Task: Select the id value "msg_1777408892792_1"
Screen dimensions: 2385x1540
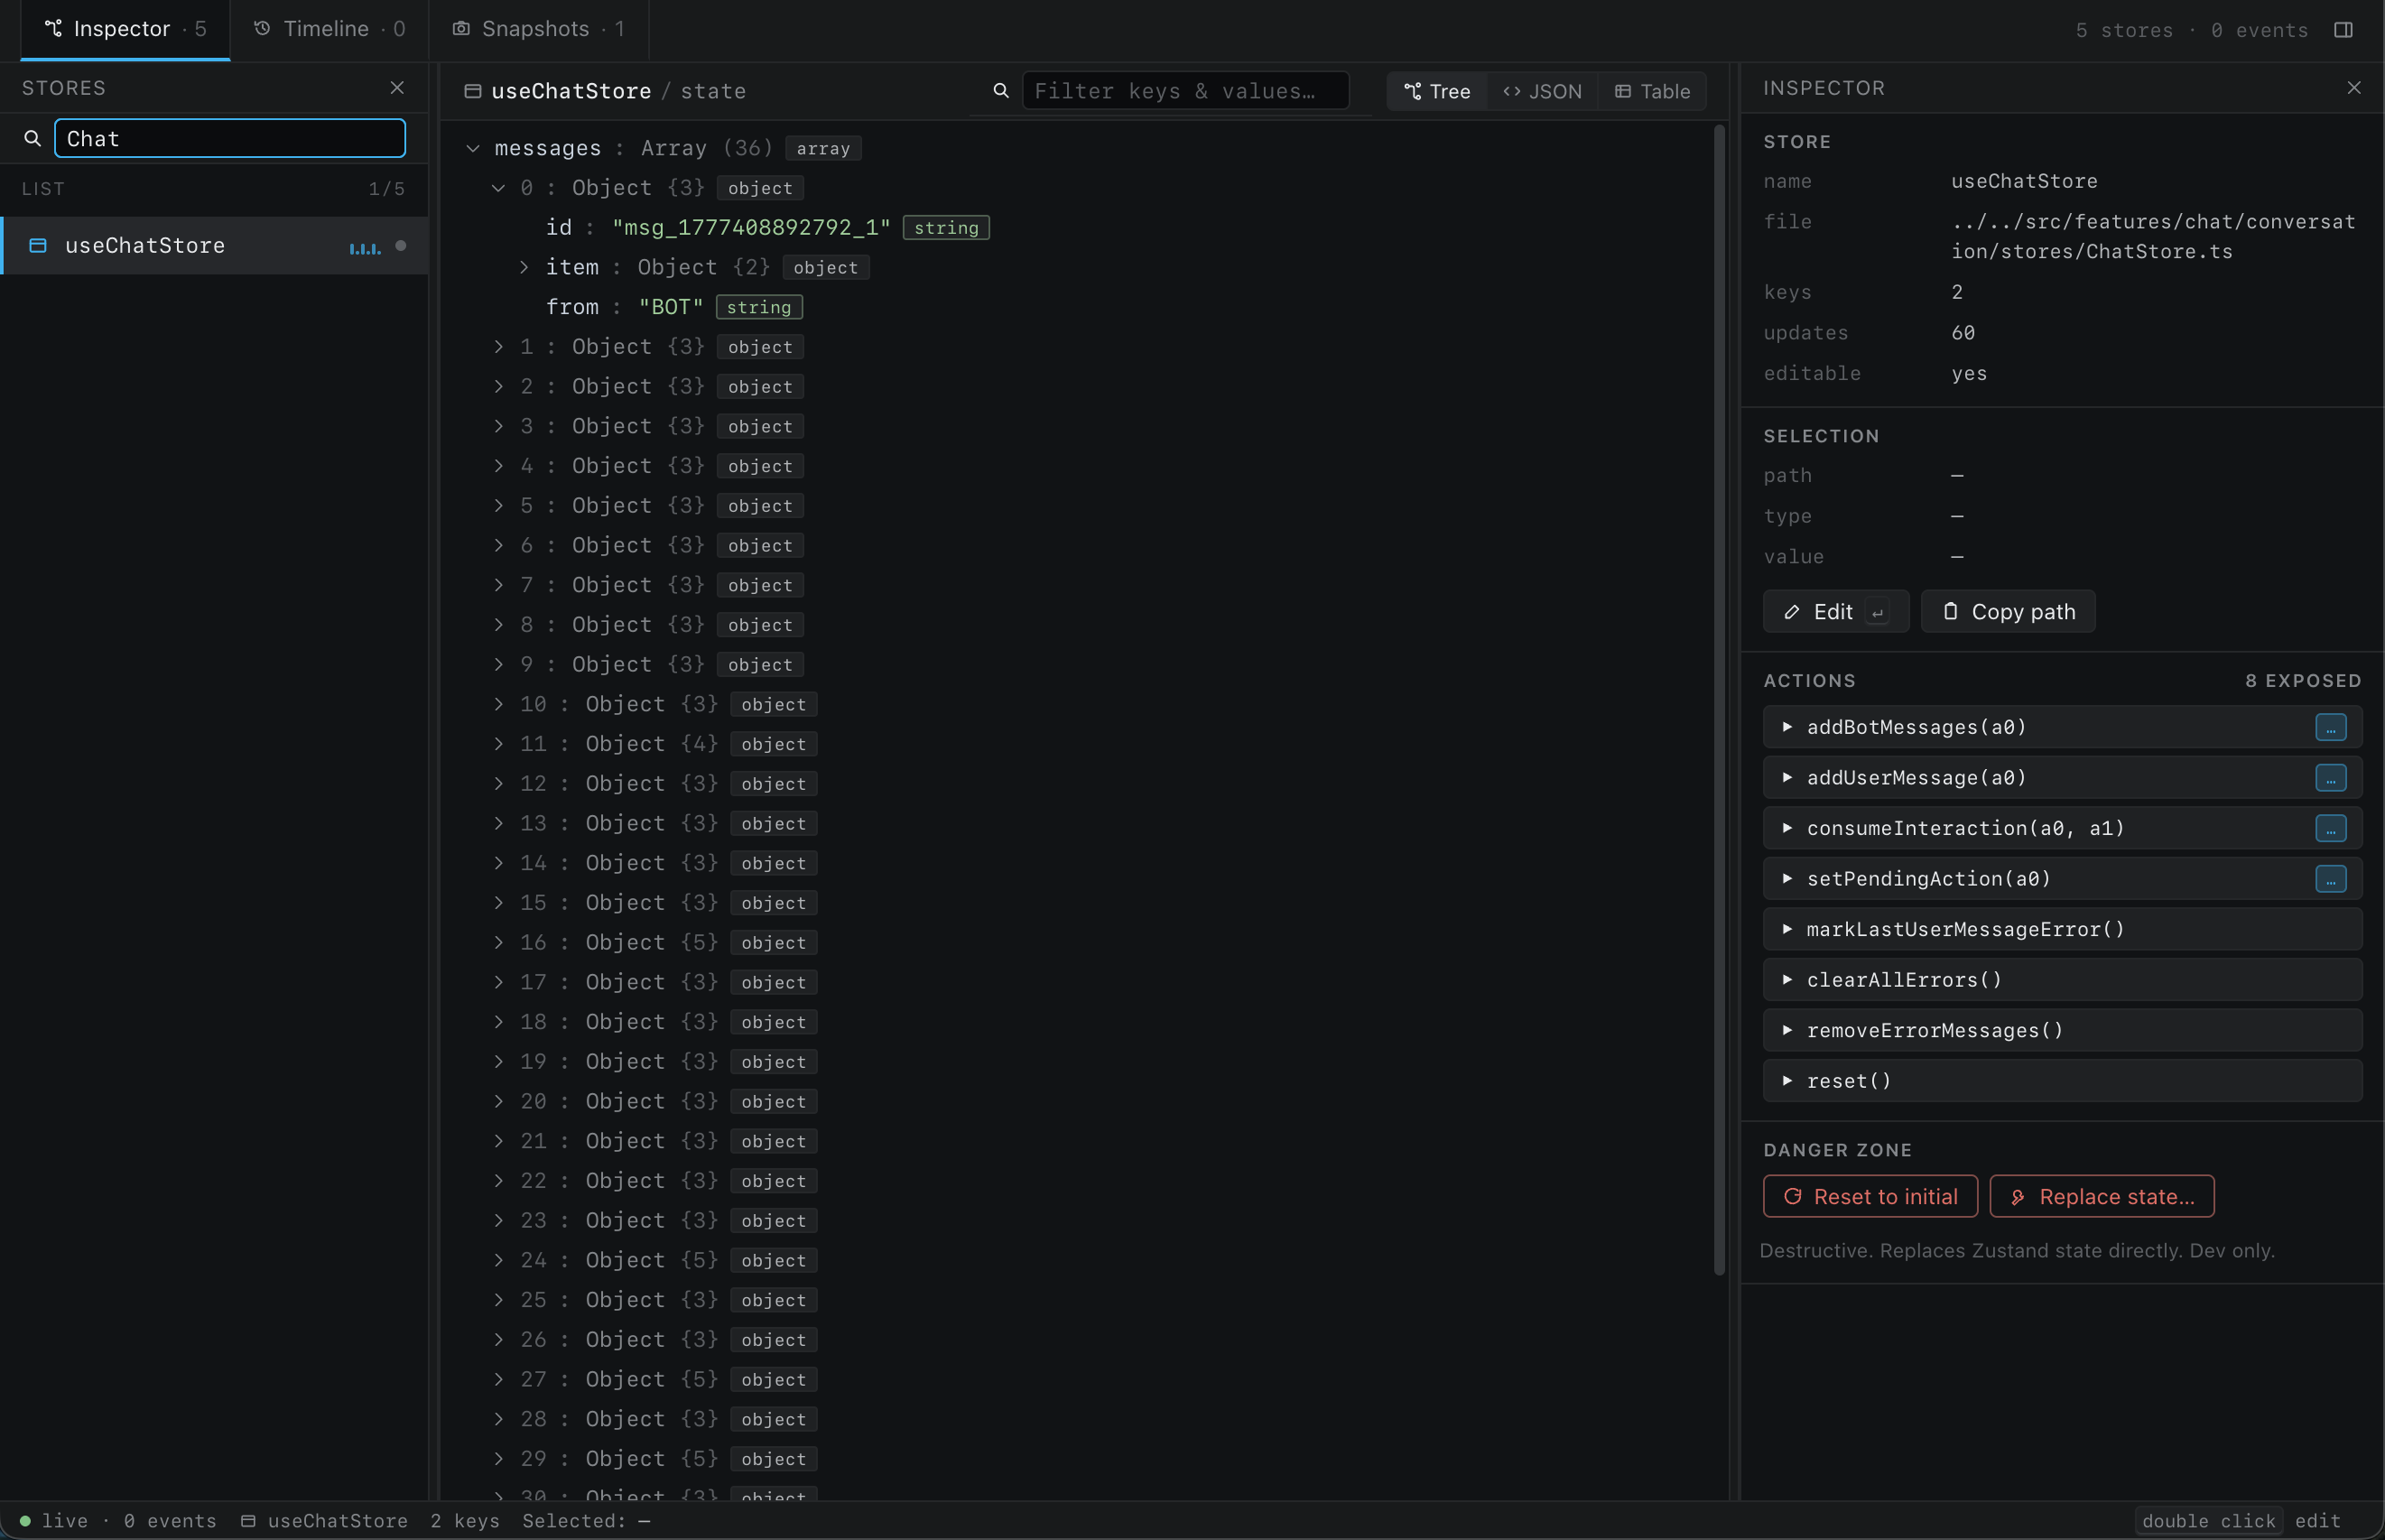Action: pyautogui.click(x=751, y=228)
